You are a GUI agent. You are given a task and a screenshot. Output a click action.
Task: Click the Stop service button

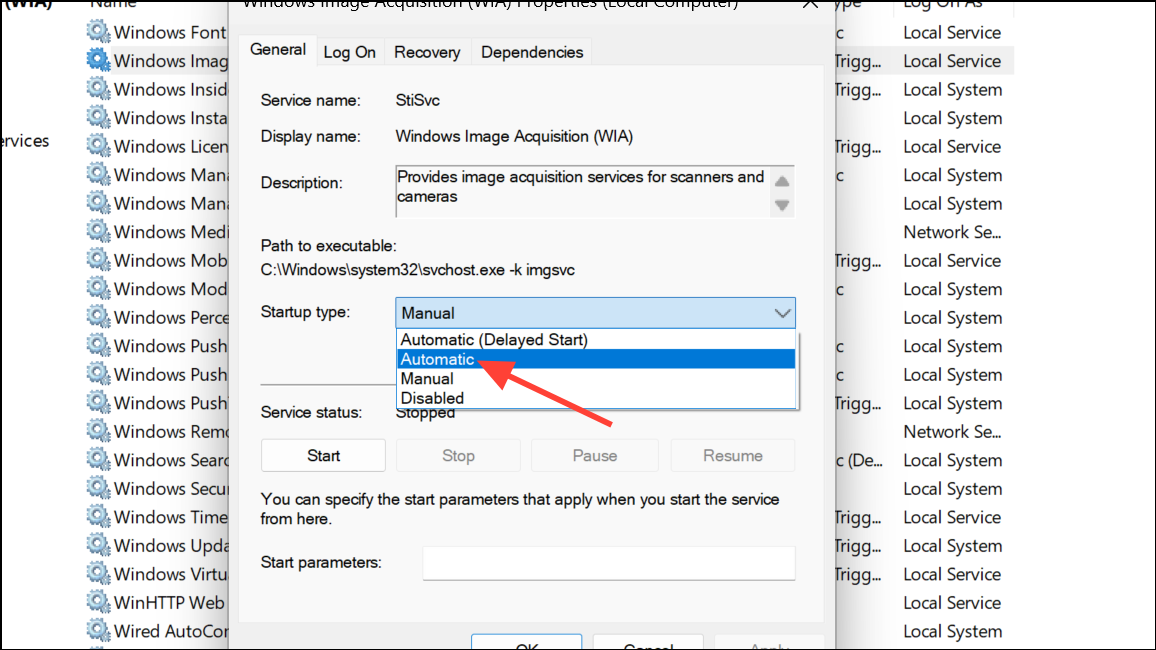point(458,455)
